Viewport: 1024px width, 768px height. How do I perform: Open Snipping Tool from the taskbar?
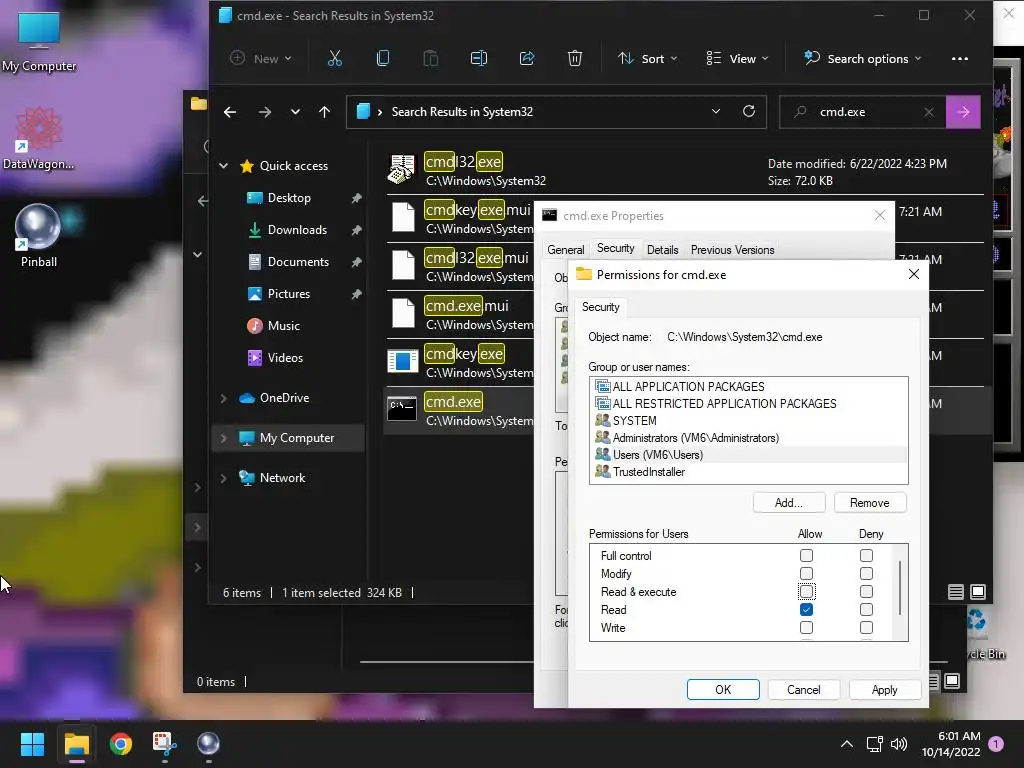164,744
